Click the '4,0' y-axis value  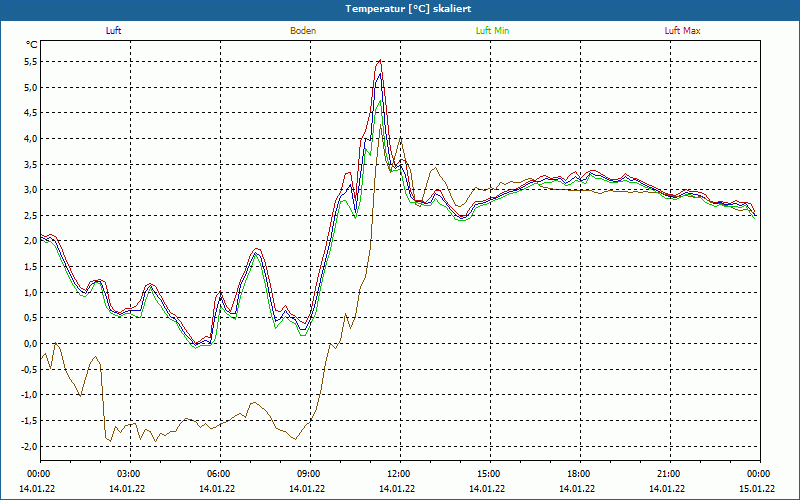pyautogui.click(x=31, y=139)
